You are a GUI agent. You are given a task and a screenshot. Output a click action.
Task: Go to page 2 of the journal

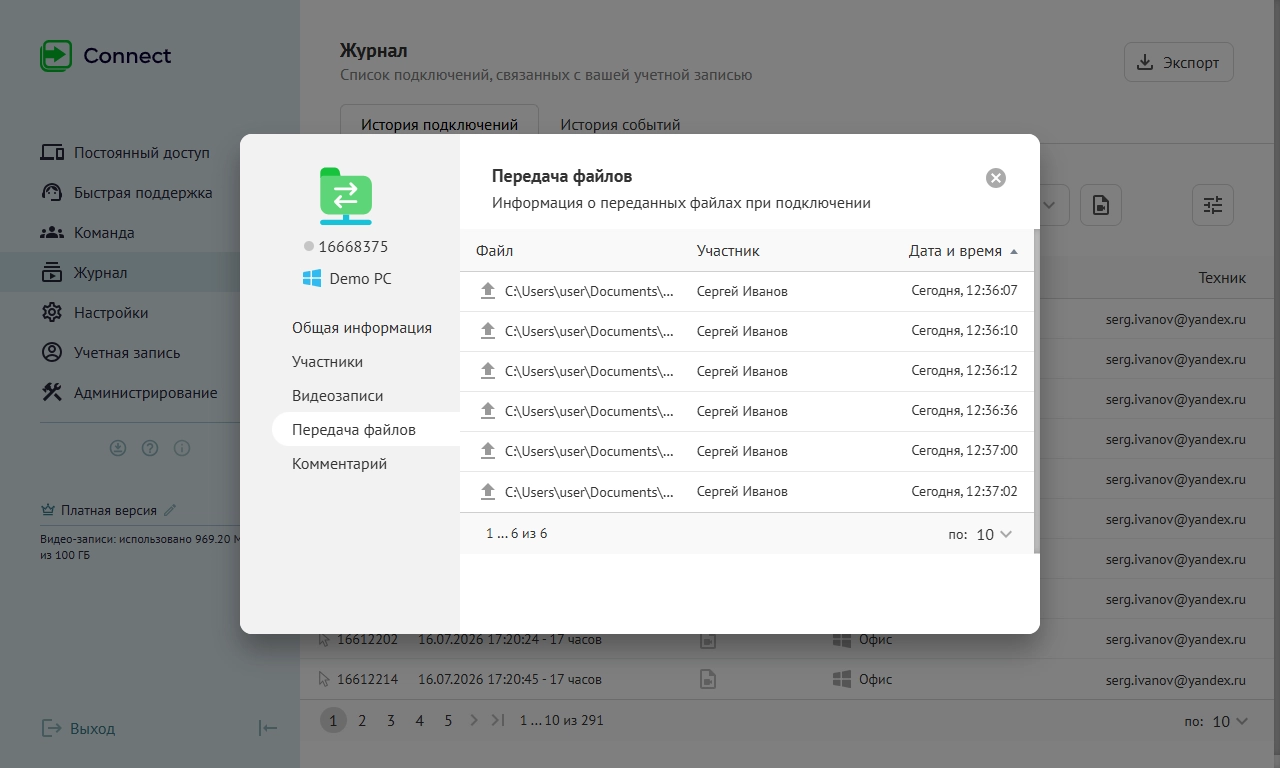pyautogui.click(x=362, y=720)
